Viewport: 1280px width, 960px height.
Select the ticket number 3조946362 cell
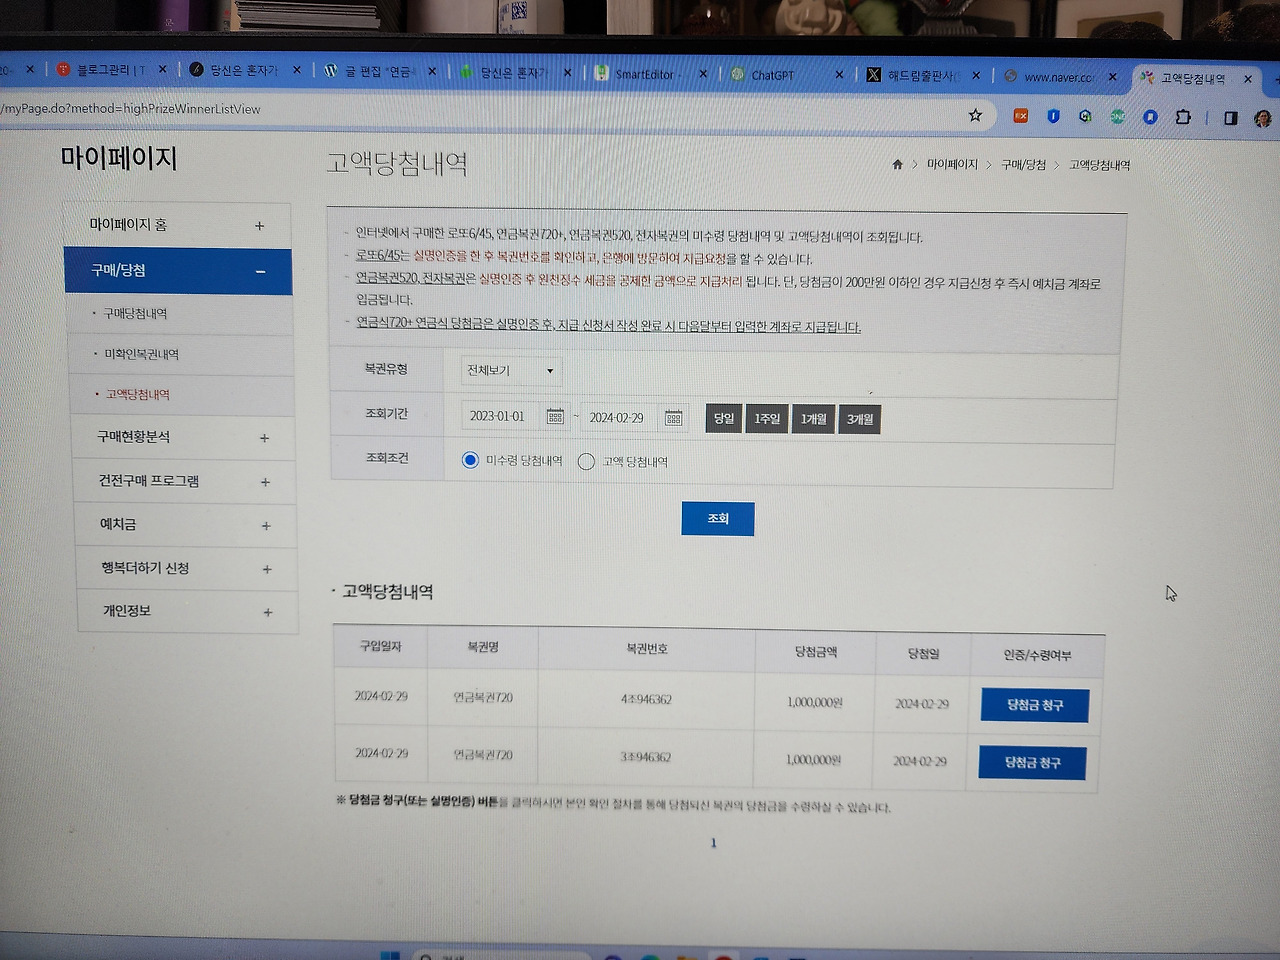(645, 757)
